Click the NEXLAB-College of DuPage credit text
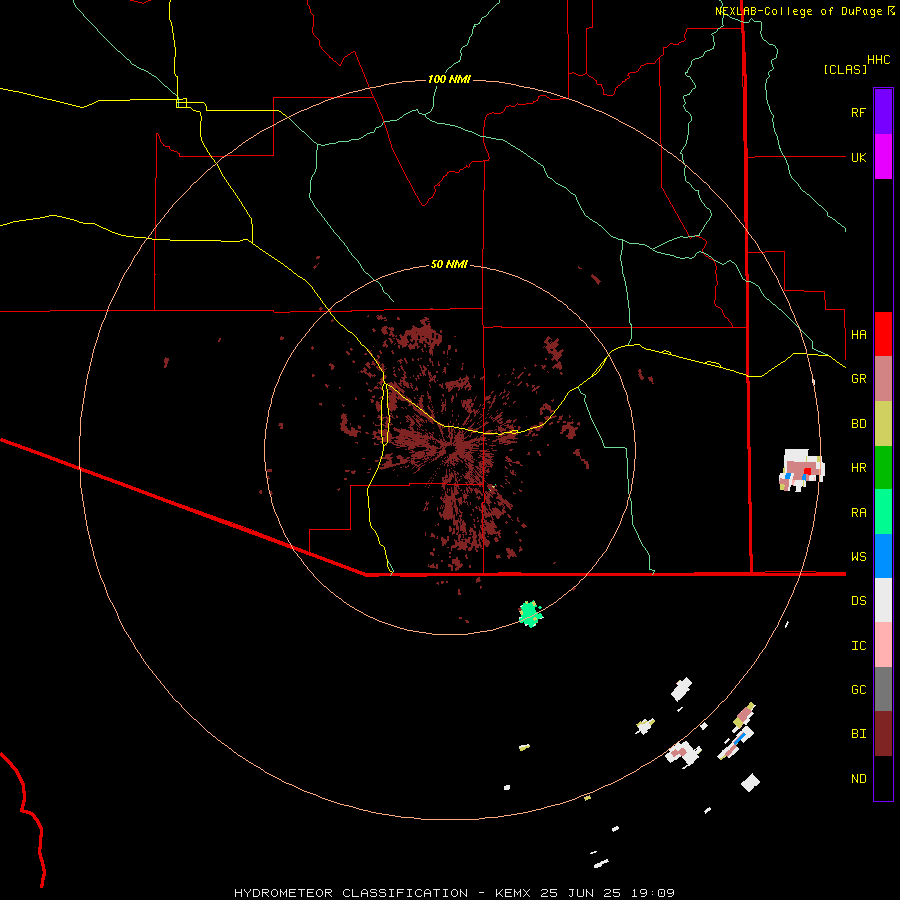This screenshot has height=900, width=900. click(x=798, y=11)
